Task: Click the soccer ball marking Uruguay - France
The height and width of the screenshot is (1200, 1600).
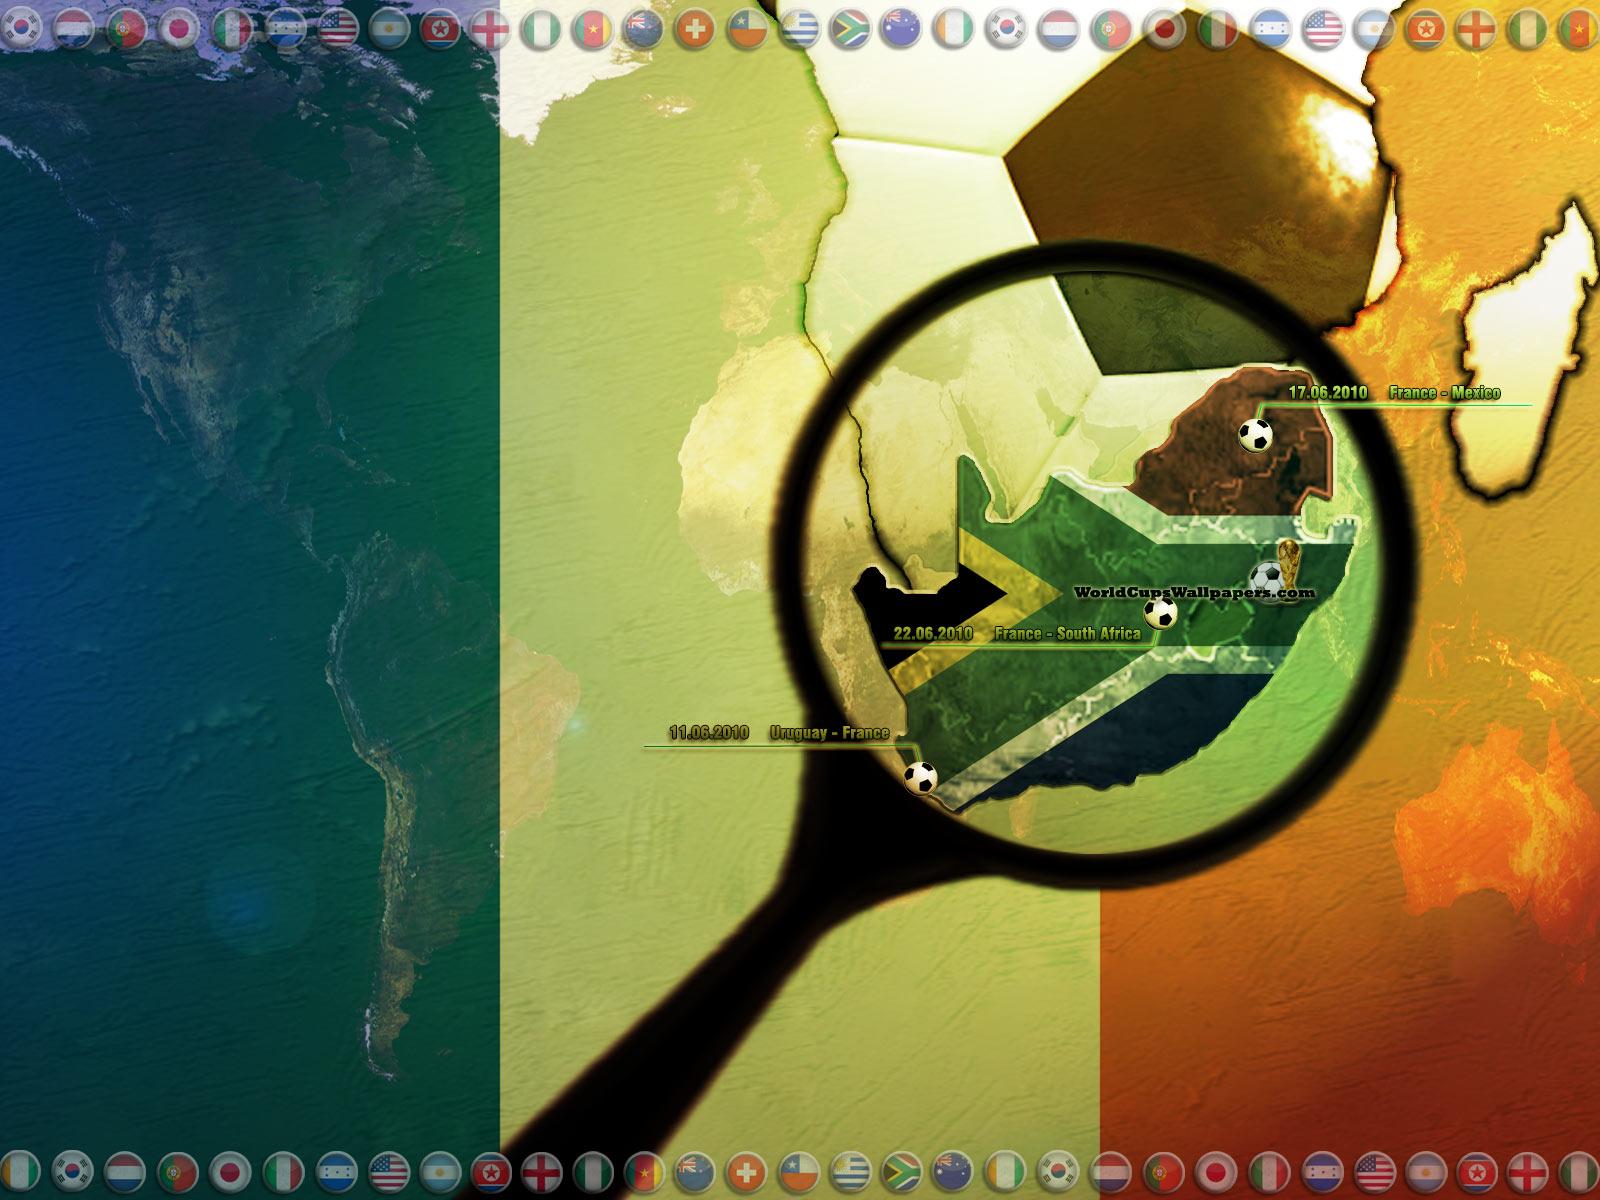Action: (x=921, y=777)
